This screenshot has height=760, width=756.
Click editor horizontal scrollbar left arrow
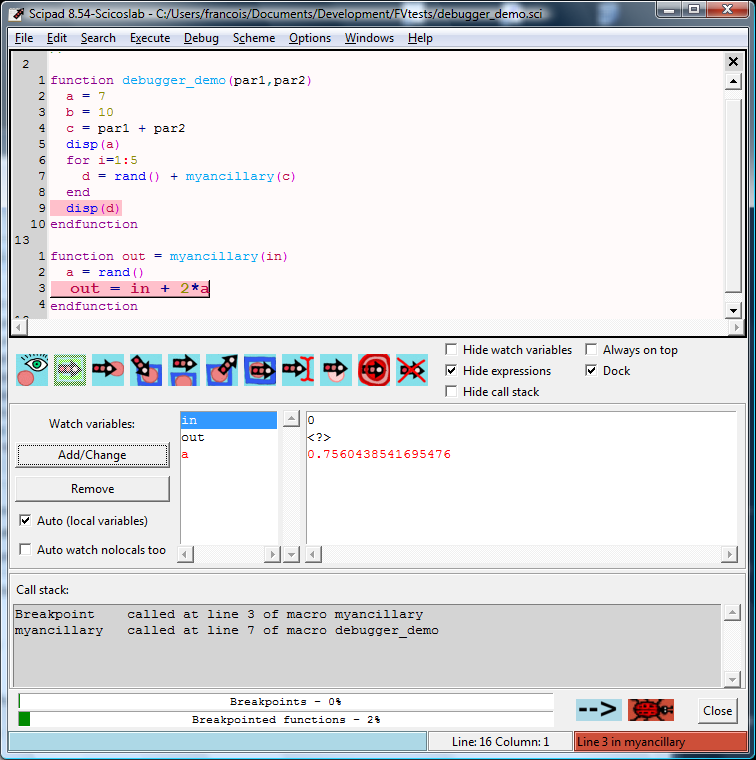[19, 327]
